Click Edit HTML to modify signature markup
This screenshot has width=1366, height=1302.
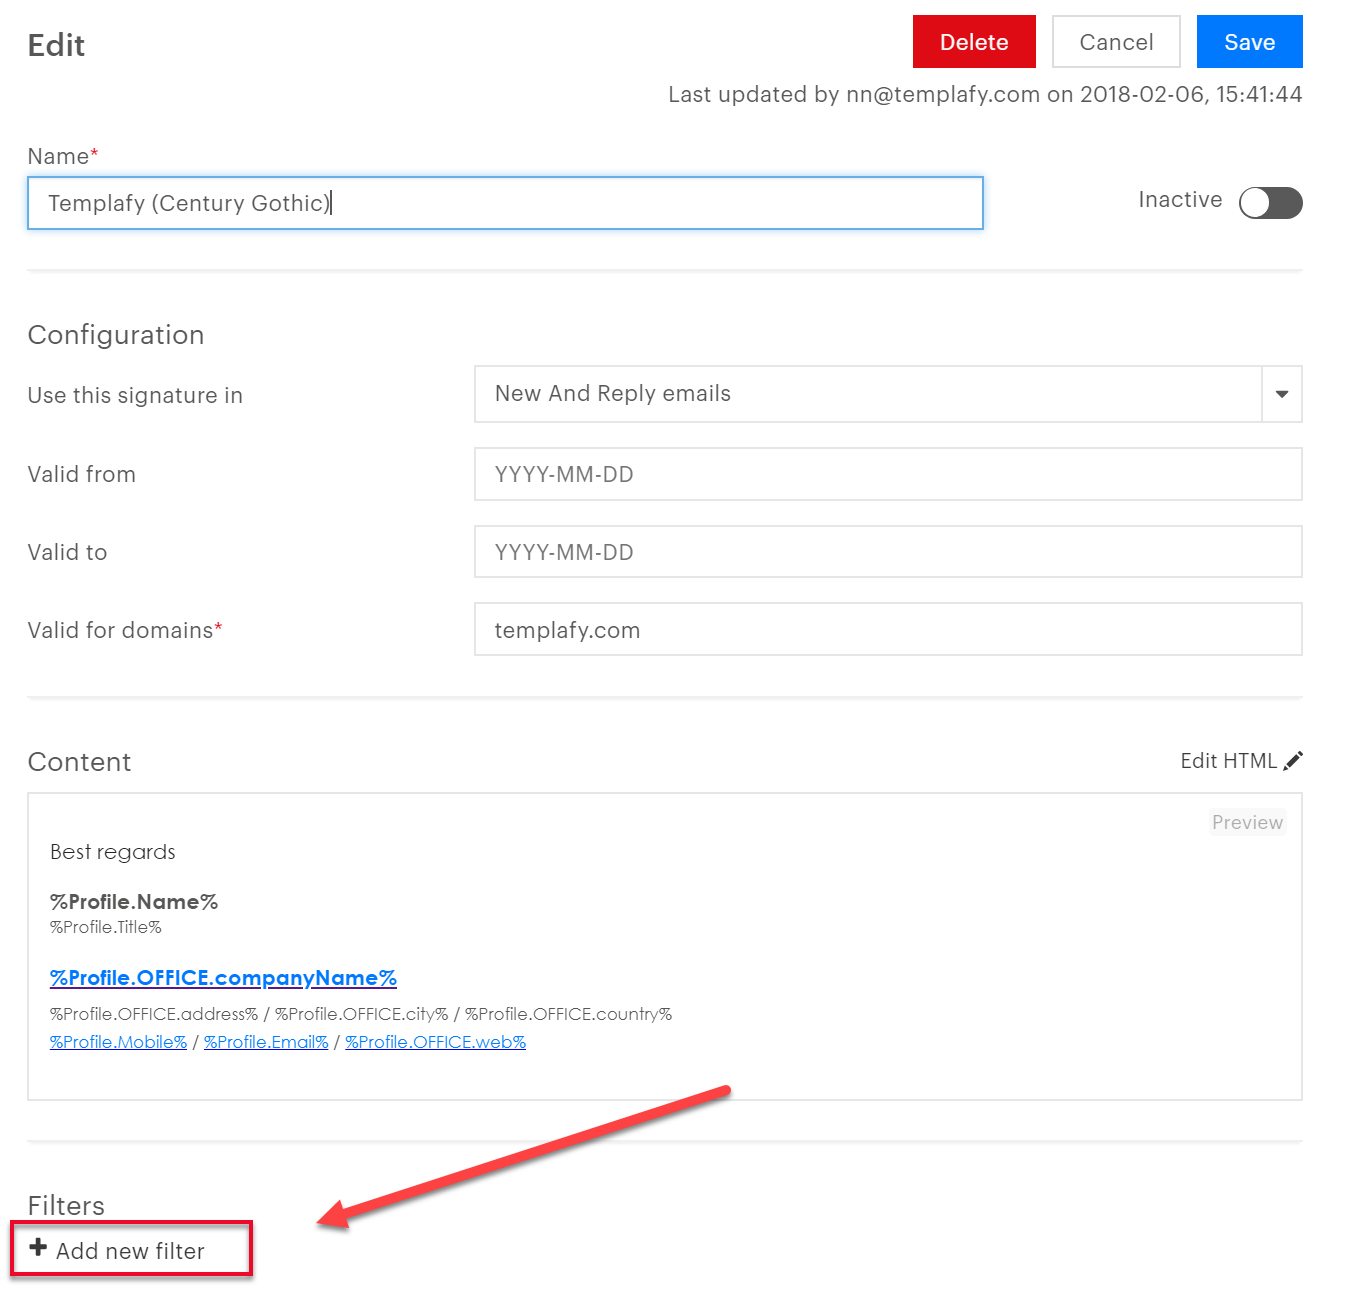click(x=1227, y=760)
